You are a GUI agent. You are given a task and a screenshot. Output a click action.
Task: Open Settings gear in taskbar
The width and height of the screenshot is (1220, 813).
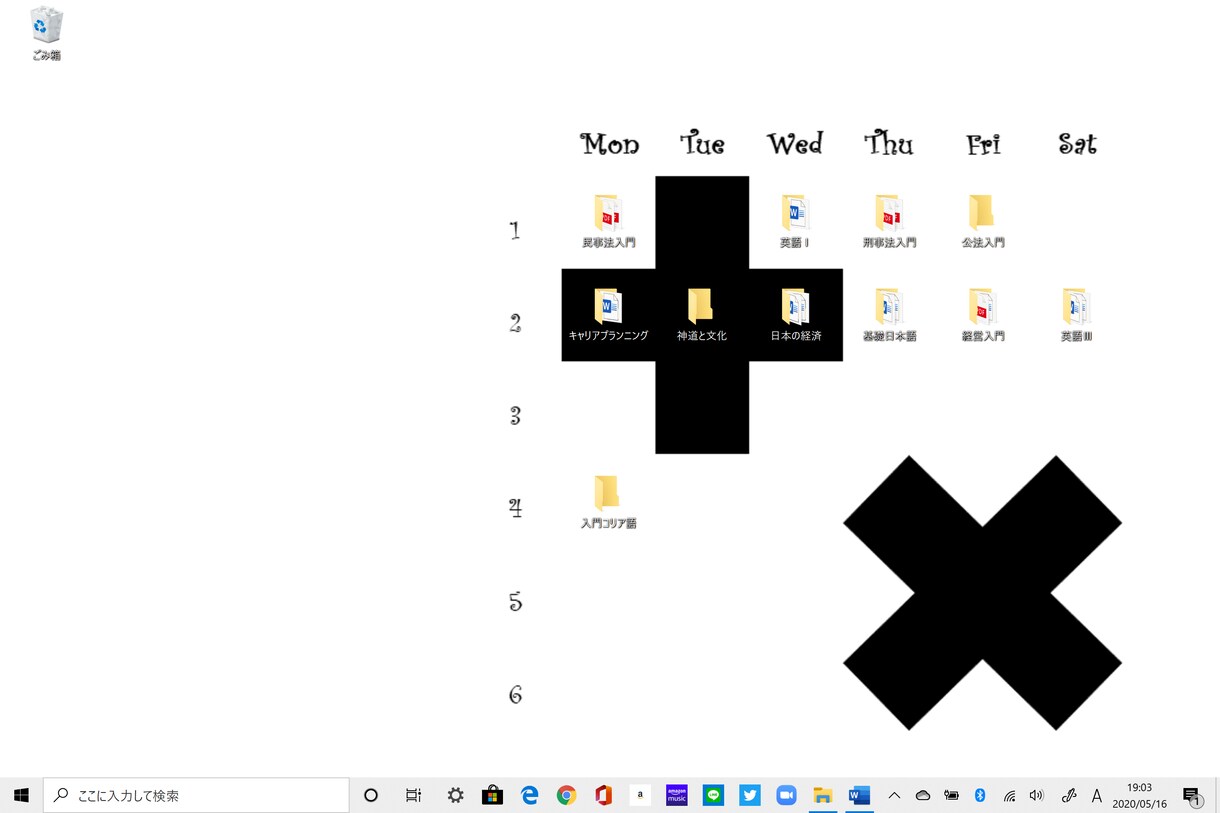coord(455,795)
